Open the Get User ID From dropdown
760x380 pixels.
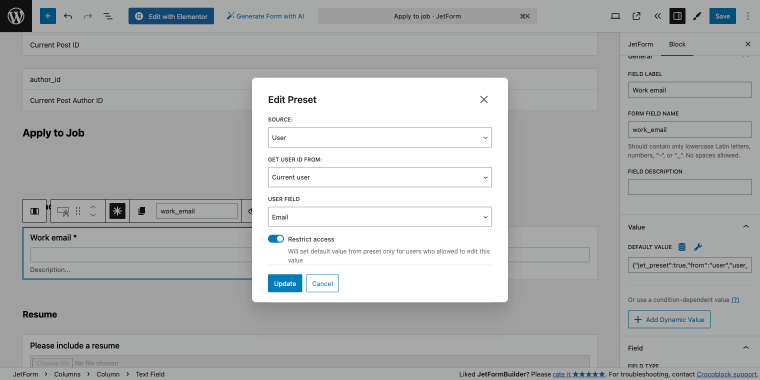380,177
